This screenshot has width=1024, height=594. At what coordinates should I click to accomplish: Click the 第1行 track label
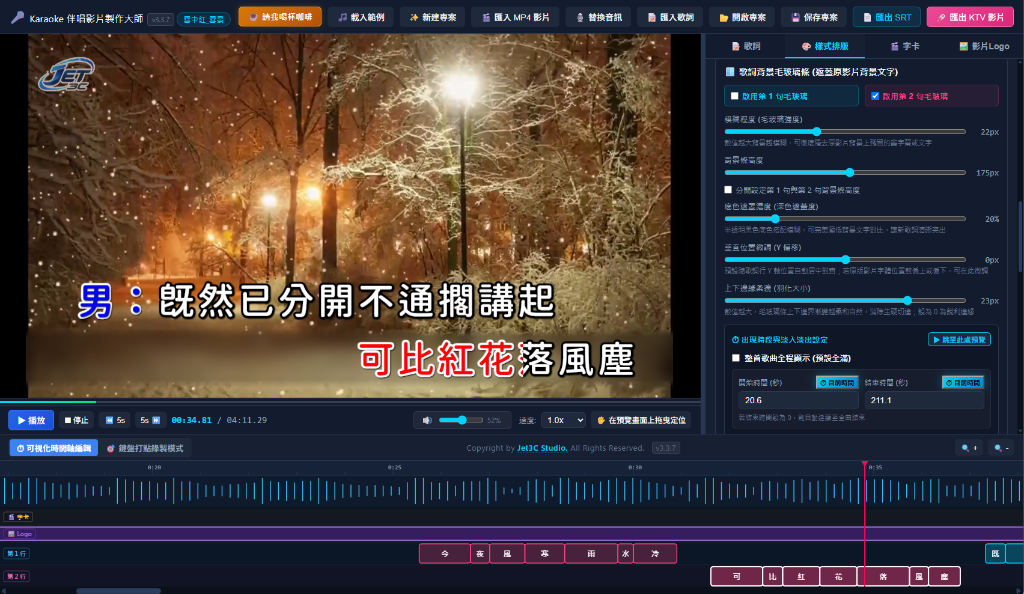click(x=17, y=554)
